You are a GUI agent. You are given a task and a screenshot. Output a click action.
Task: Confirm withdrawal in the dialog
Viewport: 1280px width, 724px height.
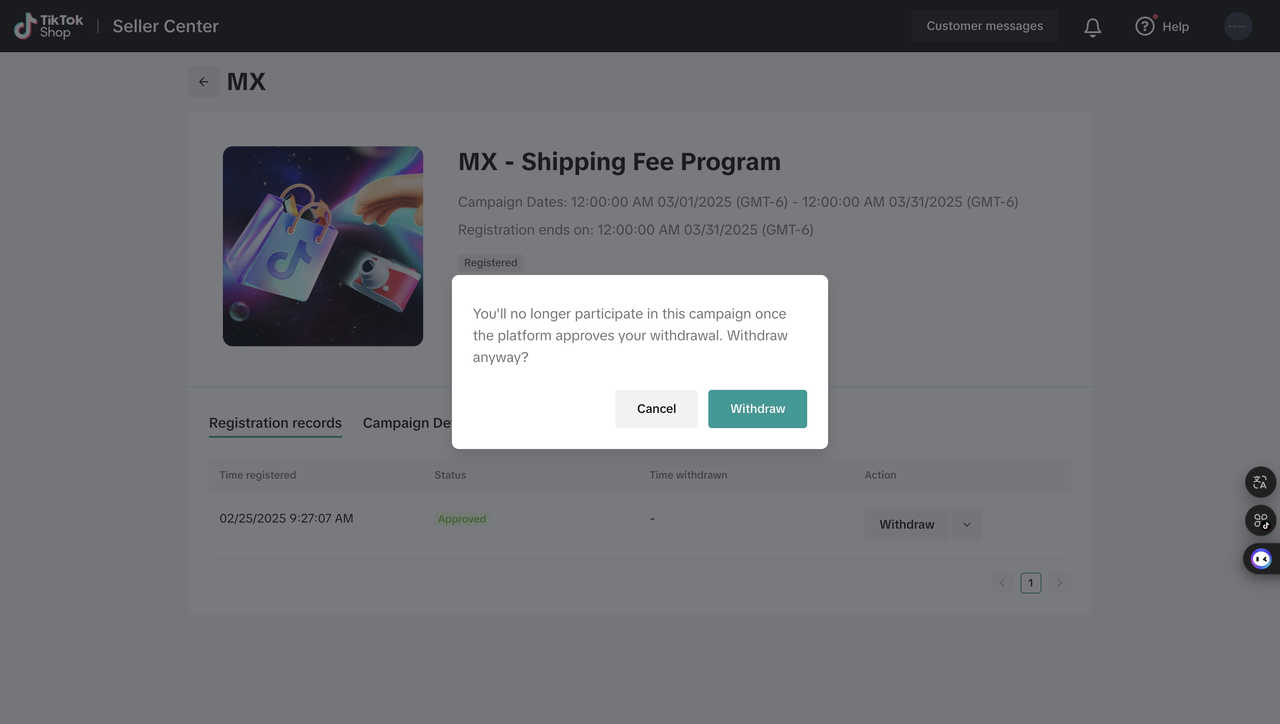coord(757,408)
